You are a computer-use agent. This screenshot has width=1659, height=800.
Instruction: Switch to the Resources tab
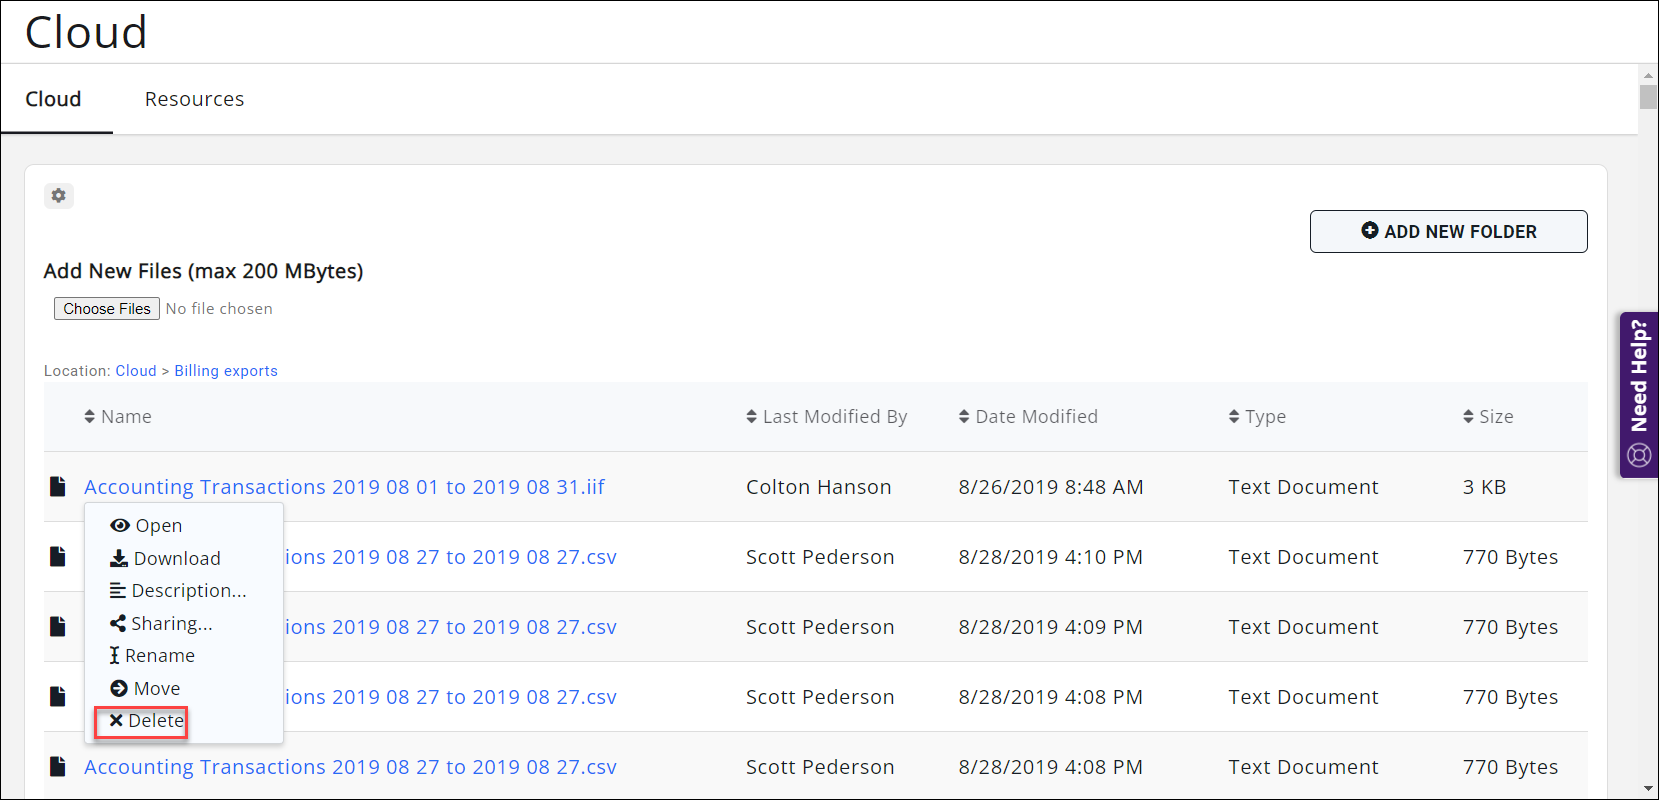pos(194,99)
